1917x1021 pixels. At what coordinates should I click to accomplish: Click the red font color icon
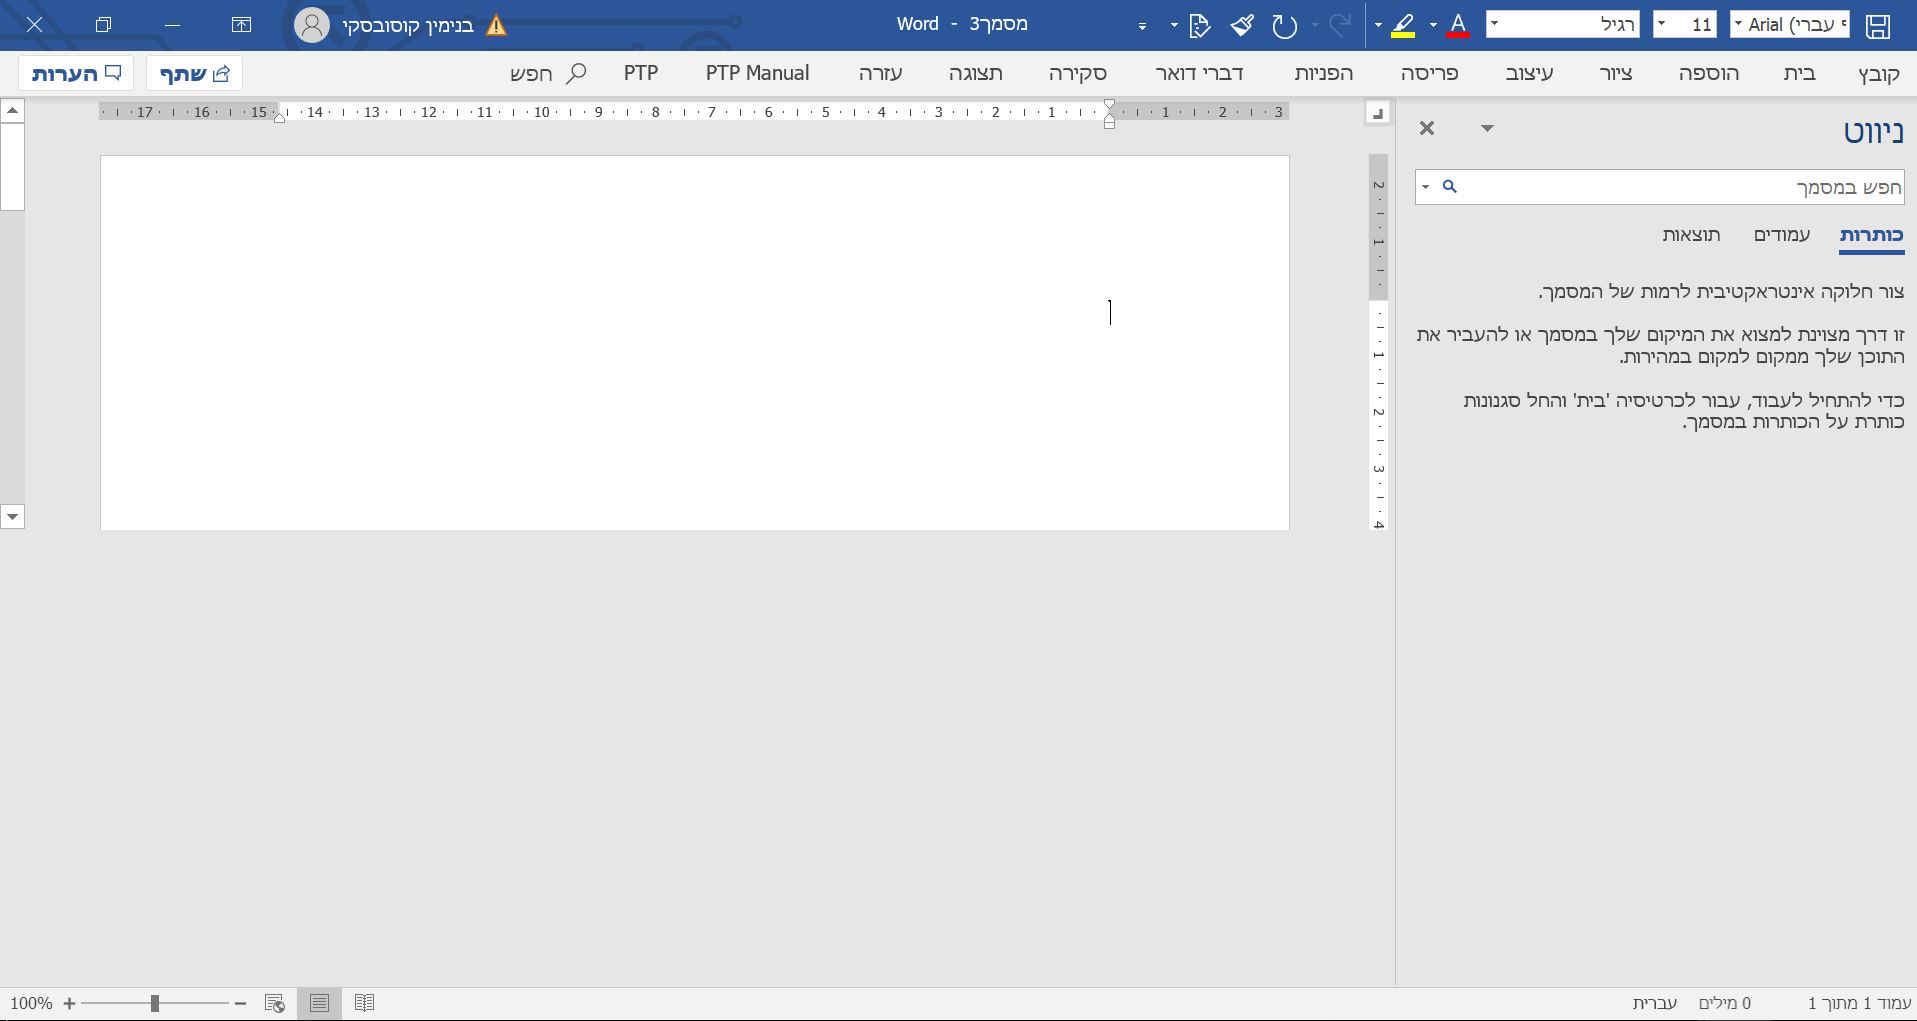1458,25
